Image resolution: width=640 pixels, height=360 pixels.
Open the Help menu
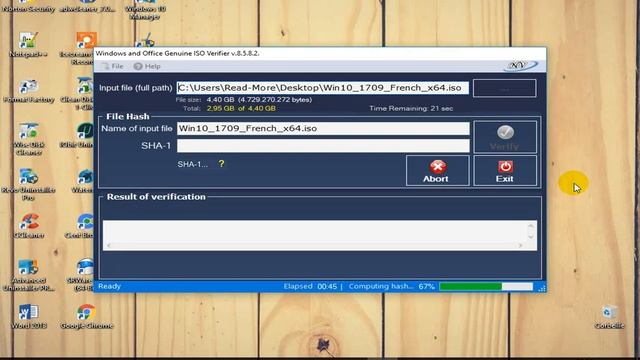pos(147,66)
